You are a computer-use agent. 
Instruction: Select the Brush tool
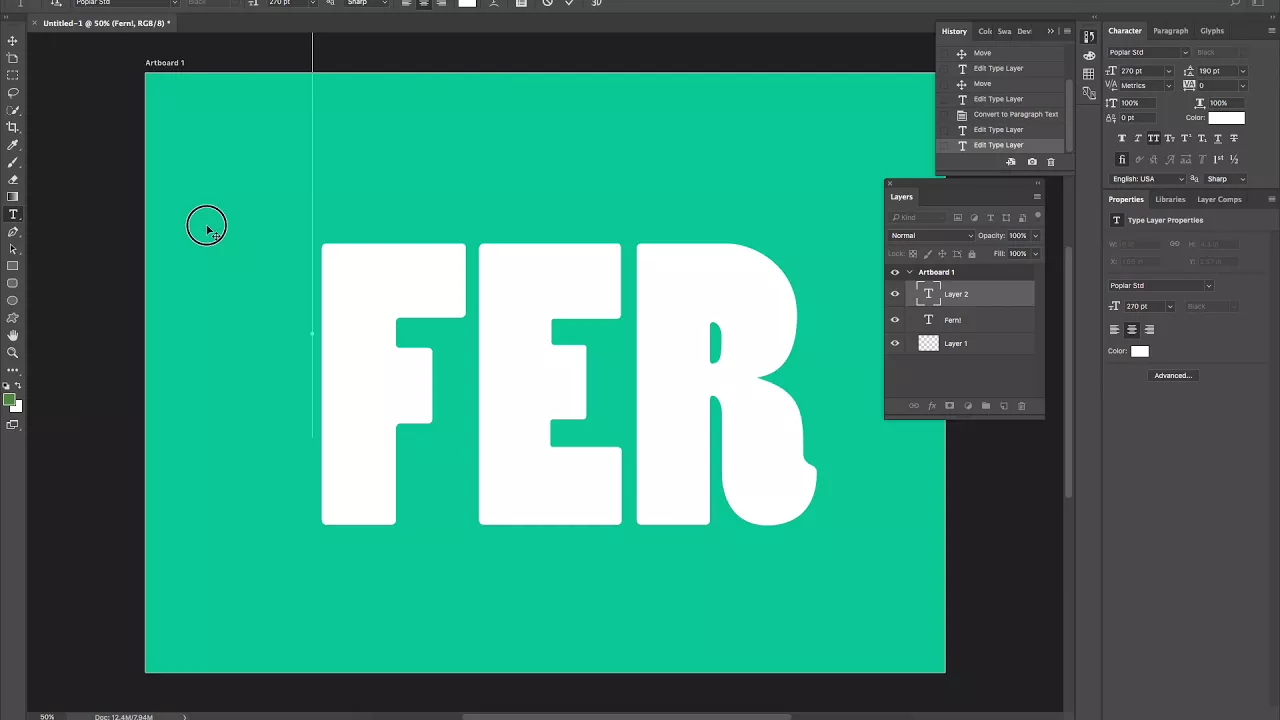(13, 162)
